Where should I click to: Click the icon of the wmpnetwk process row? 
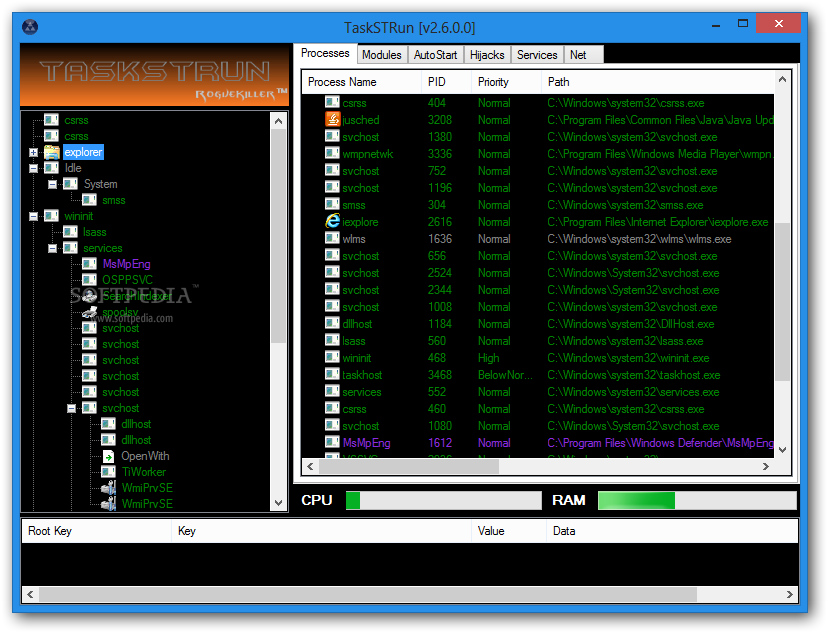click(332, 153)
